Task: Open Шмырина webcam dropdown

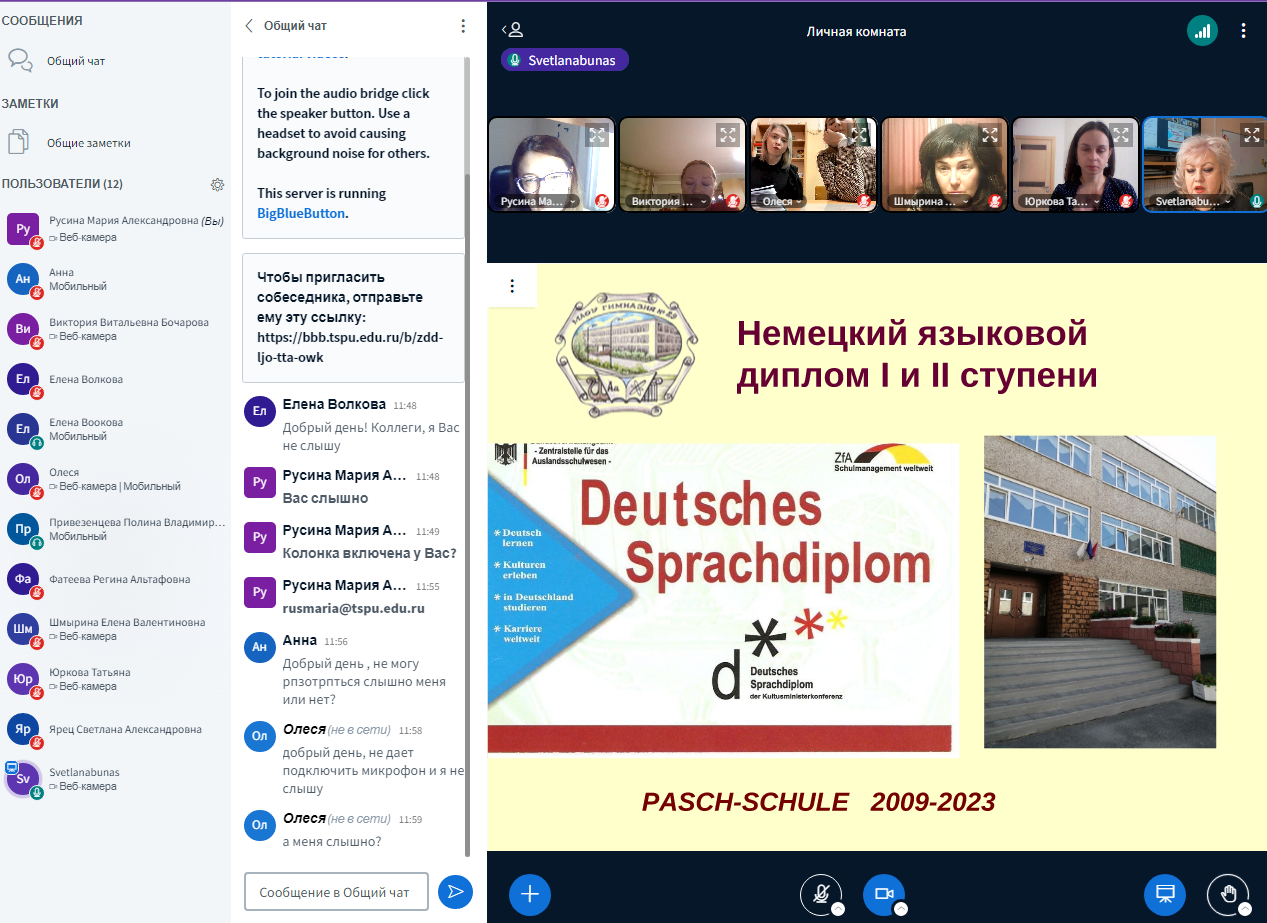Action: click(x=932, y=201)
